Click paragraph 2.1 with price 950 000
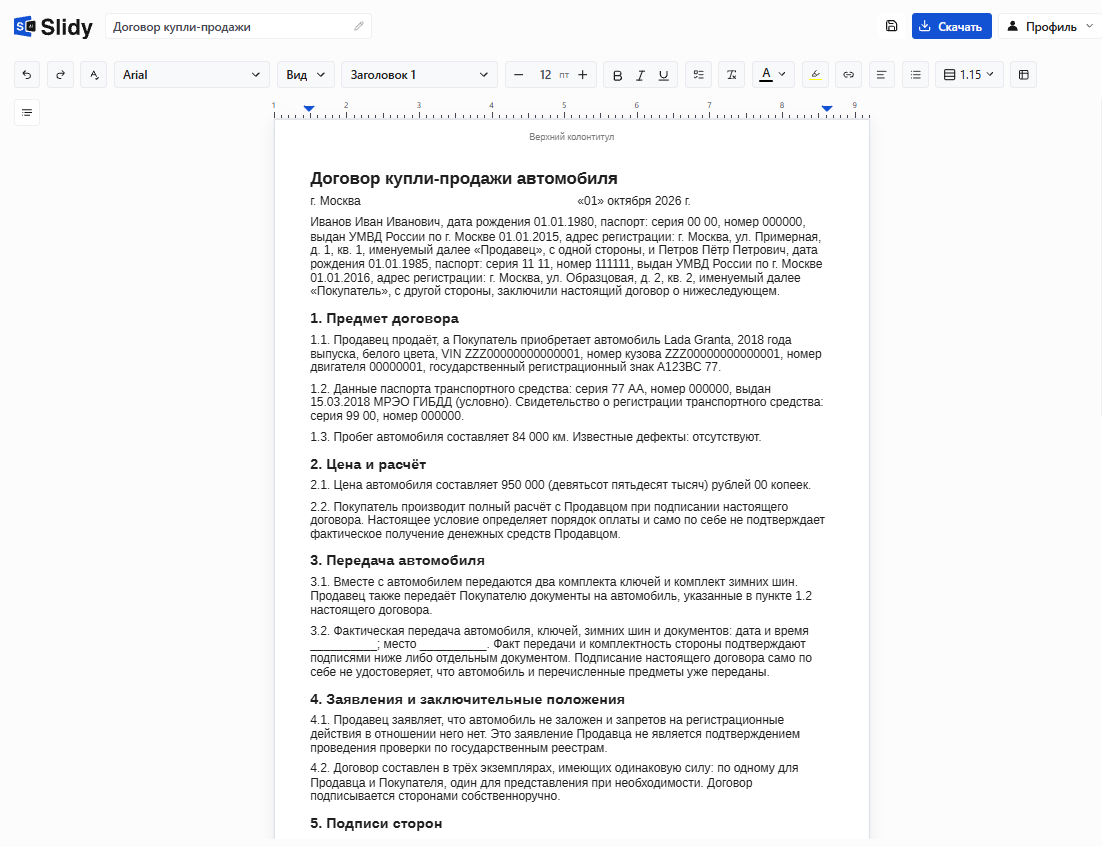The height and width of the screenshot is (847, 1102). click(x=560, y=485)
